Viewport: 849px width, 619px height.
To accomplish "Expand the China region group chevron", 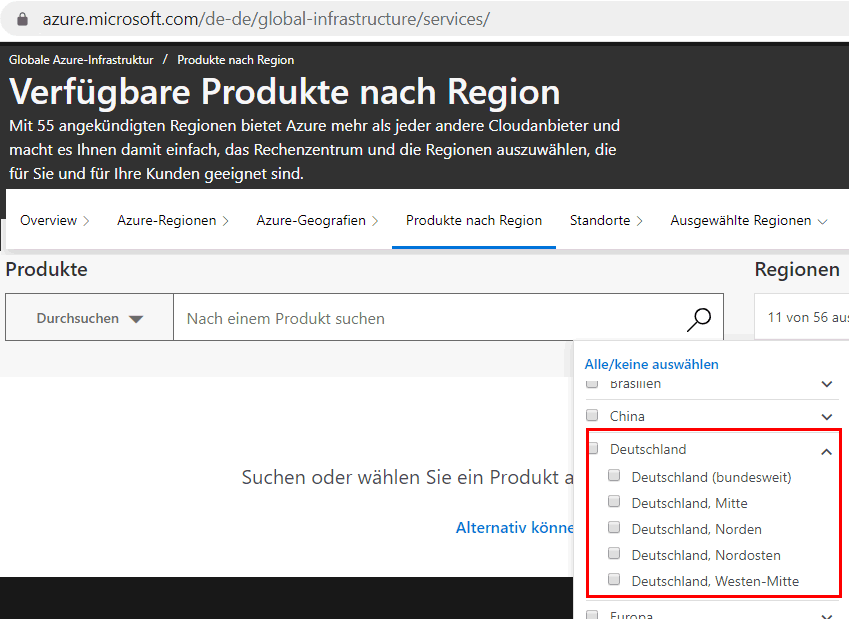I will click(826, 417).
